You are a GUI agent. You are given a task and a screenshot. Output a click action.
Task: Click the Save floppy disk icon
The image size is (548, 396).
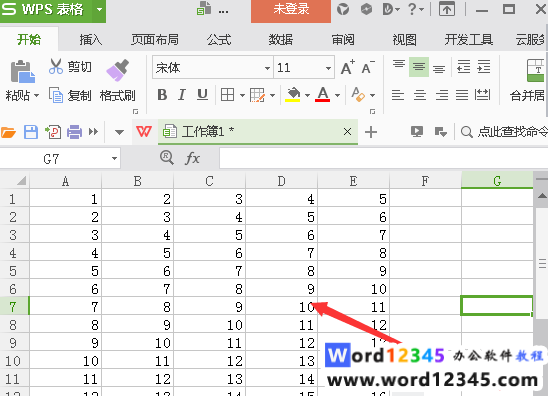31,132
